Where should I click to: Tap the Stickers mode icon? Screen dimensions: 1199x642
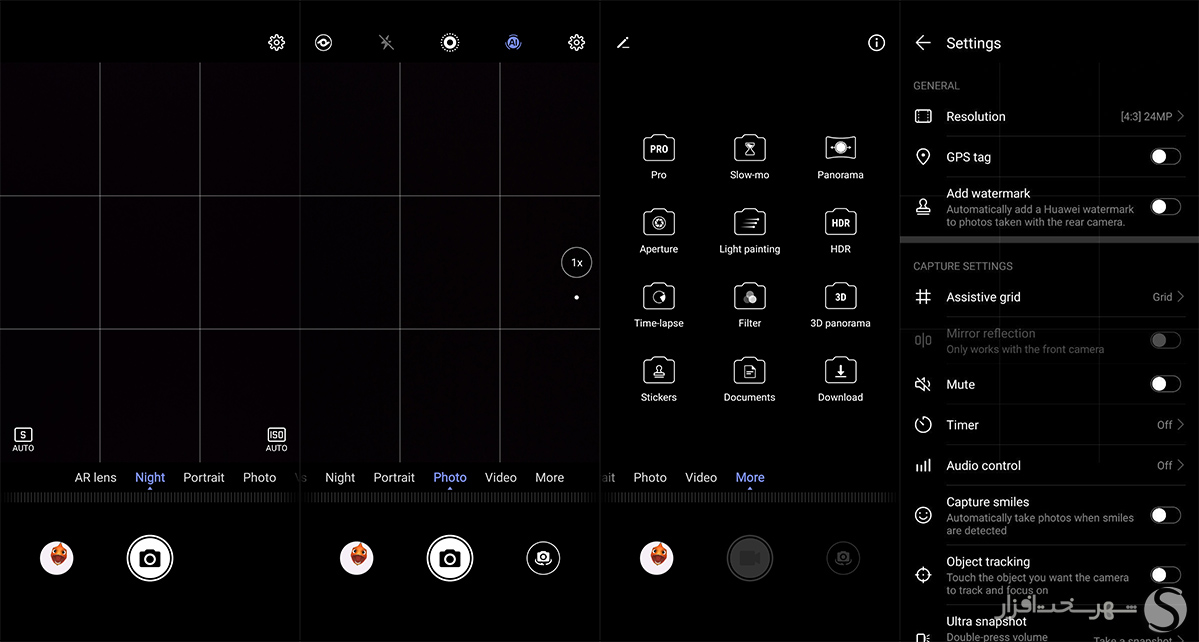click(x=658, y=372)
